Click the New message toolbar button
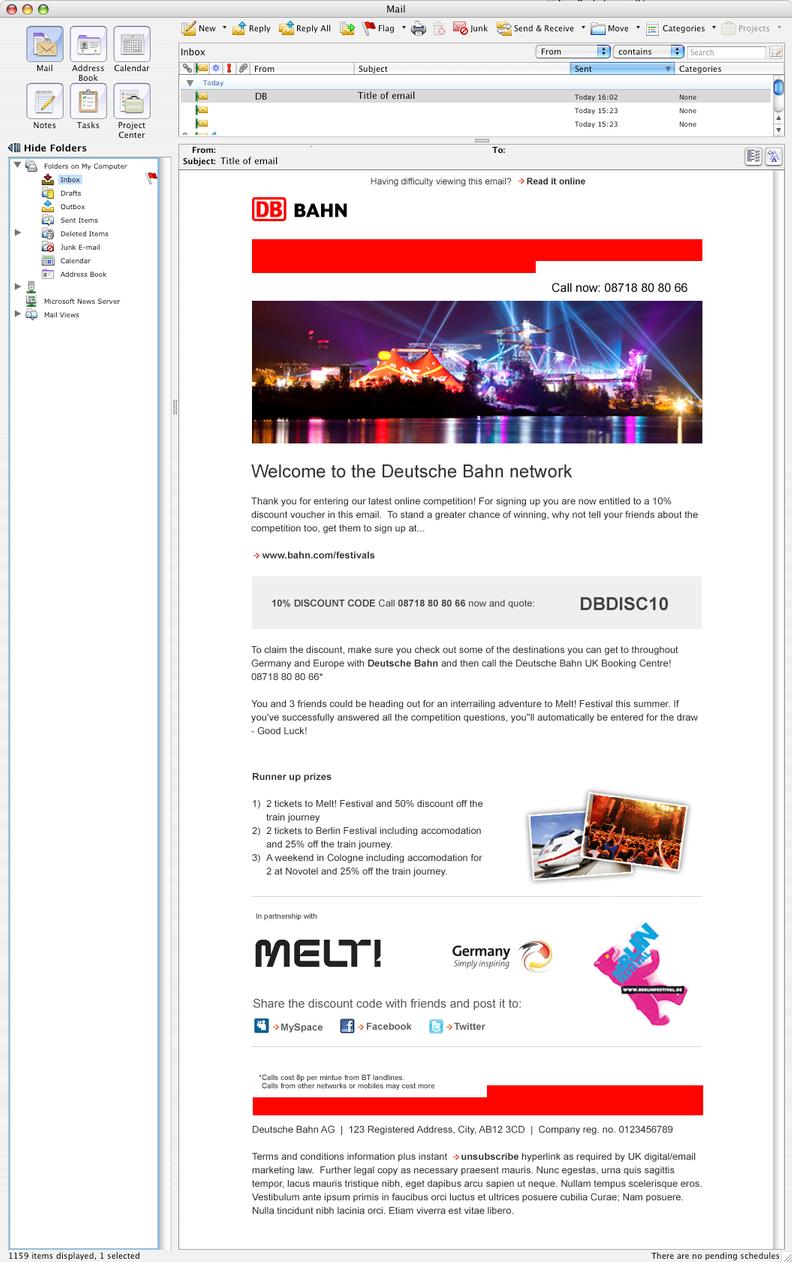Image resolution: width=792 pixels, height=1262 pixels. [x=198, y=28]
